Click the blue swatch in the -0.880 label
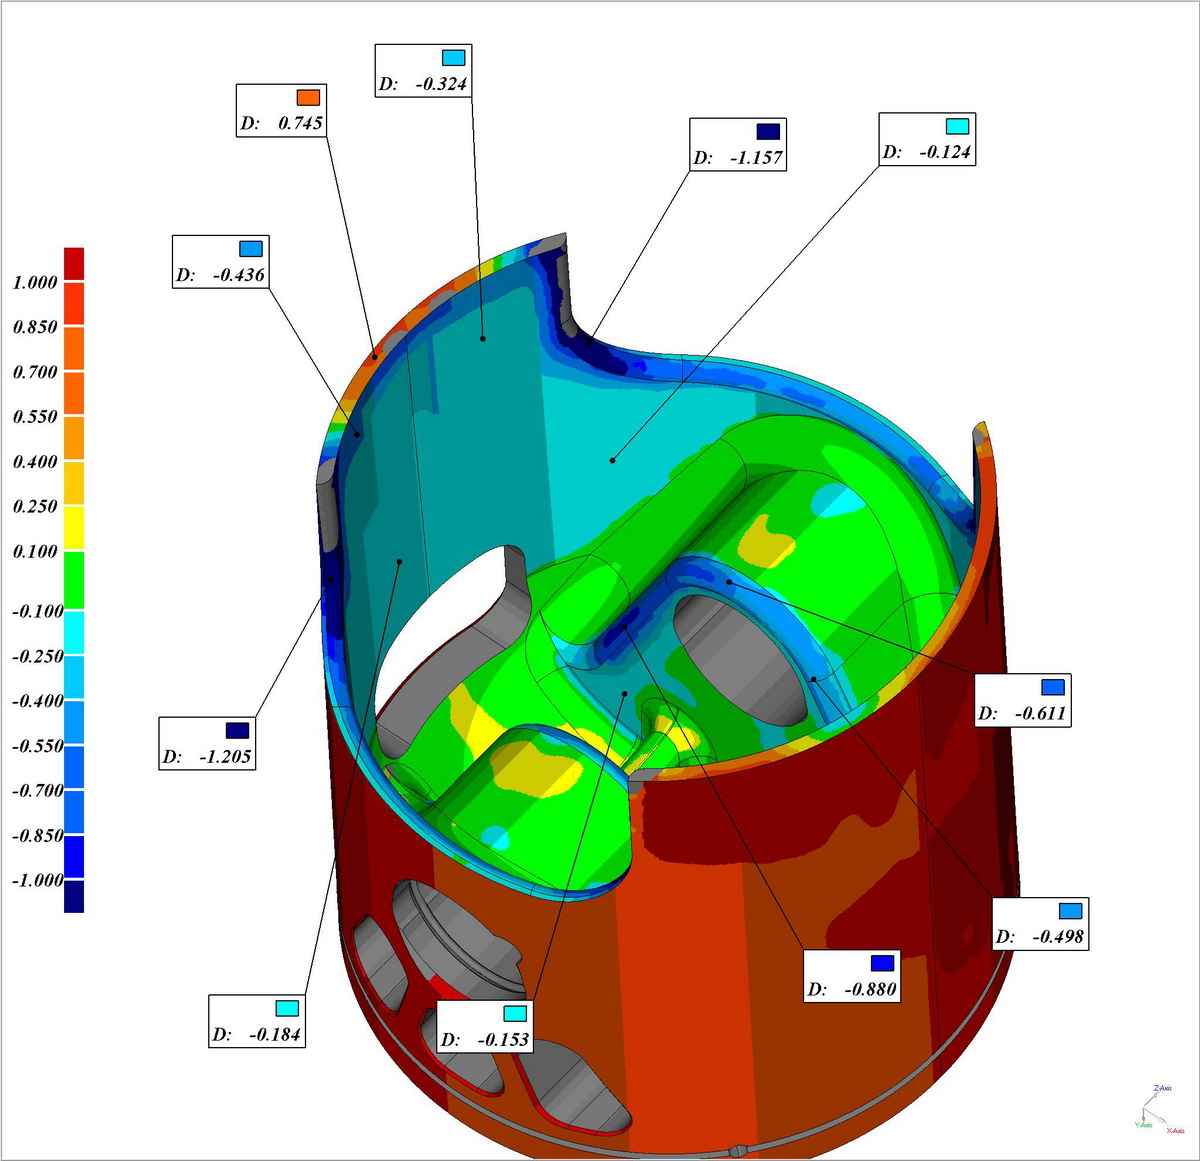Image resolution: width=1200 pixels, height=1161 pixels. [x=881, y=963]
